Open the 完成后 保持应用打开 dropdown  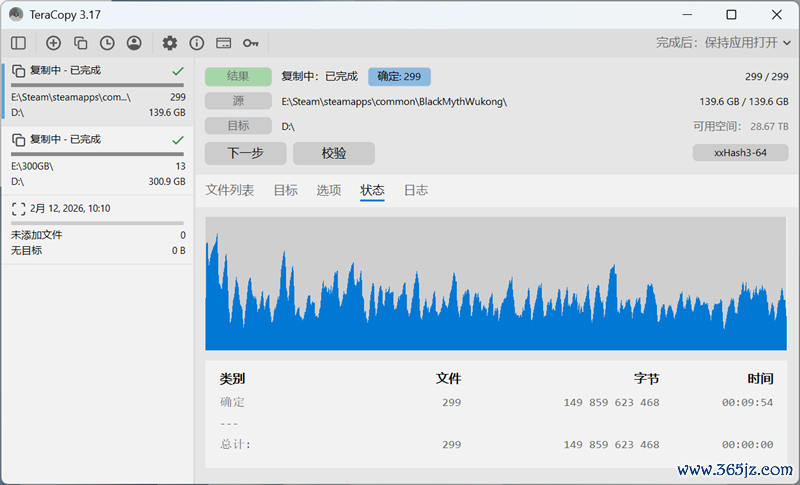point(723,43)
